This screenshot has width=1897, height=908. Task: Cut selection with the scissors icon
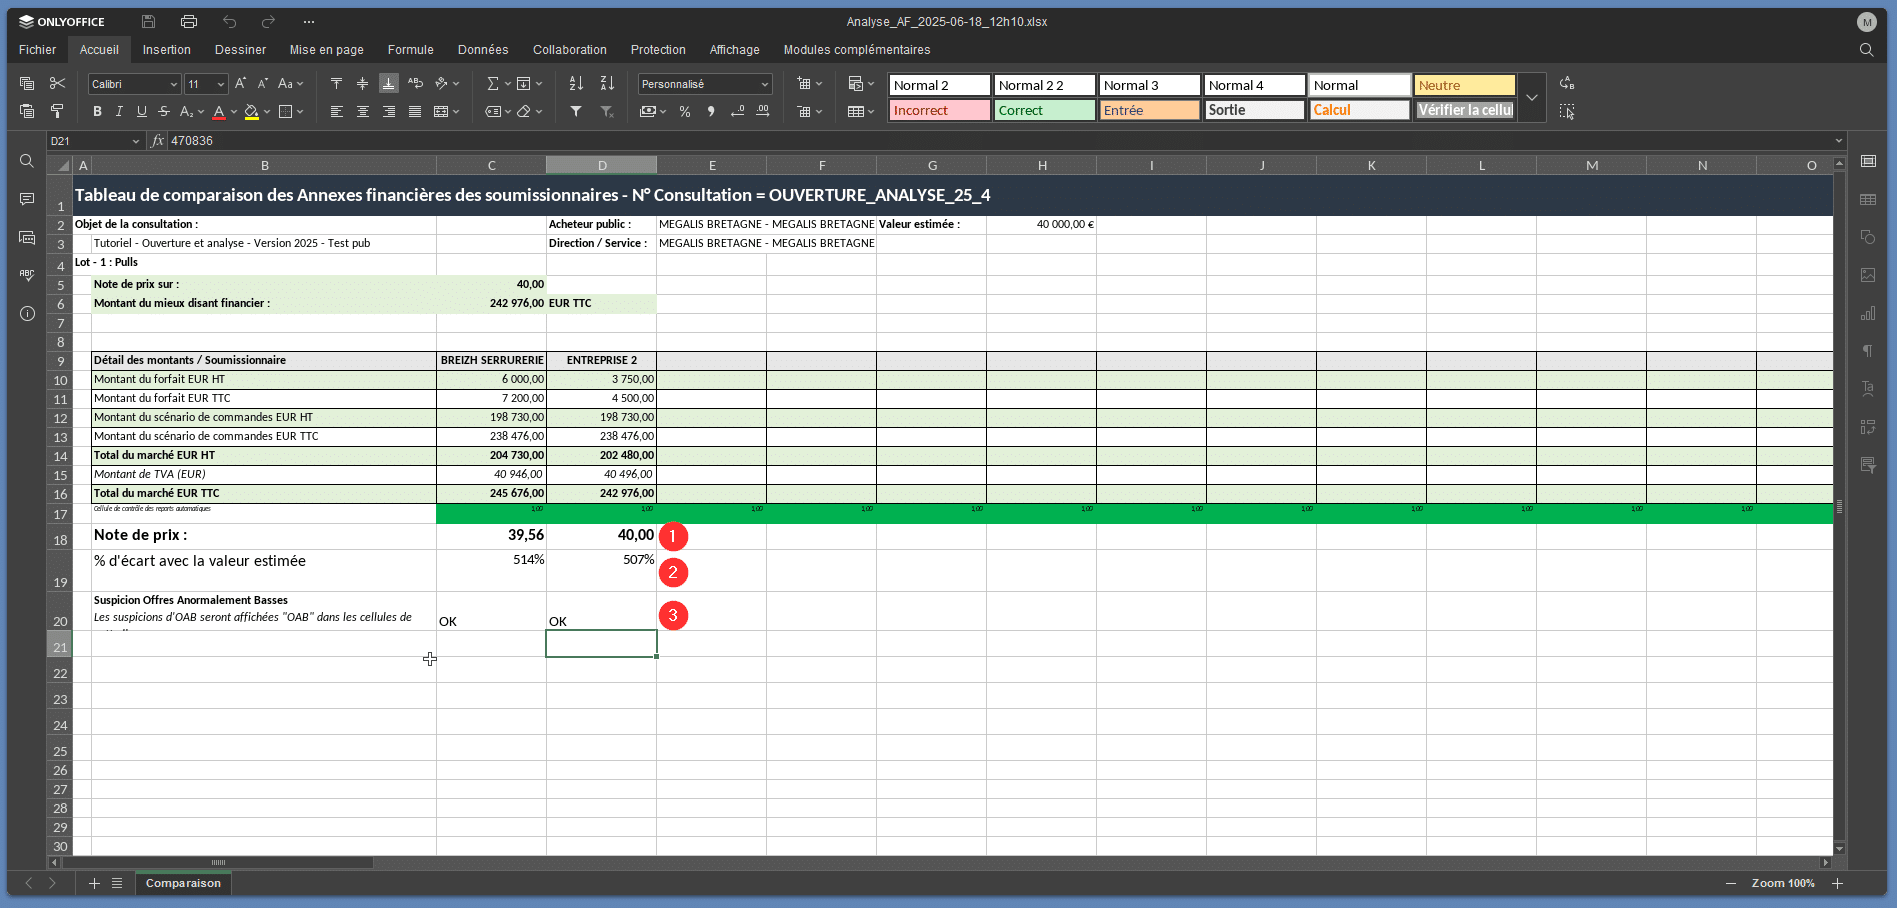57,84
